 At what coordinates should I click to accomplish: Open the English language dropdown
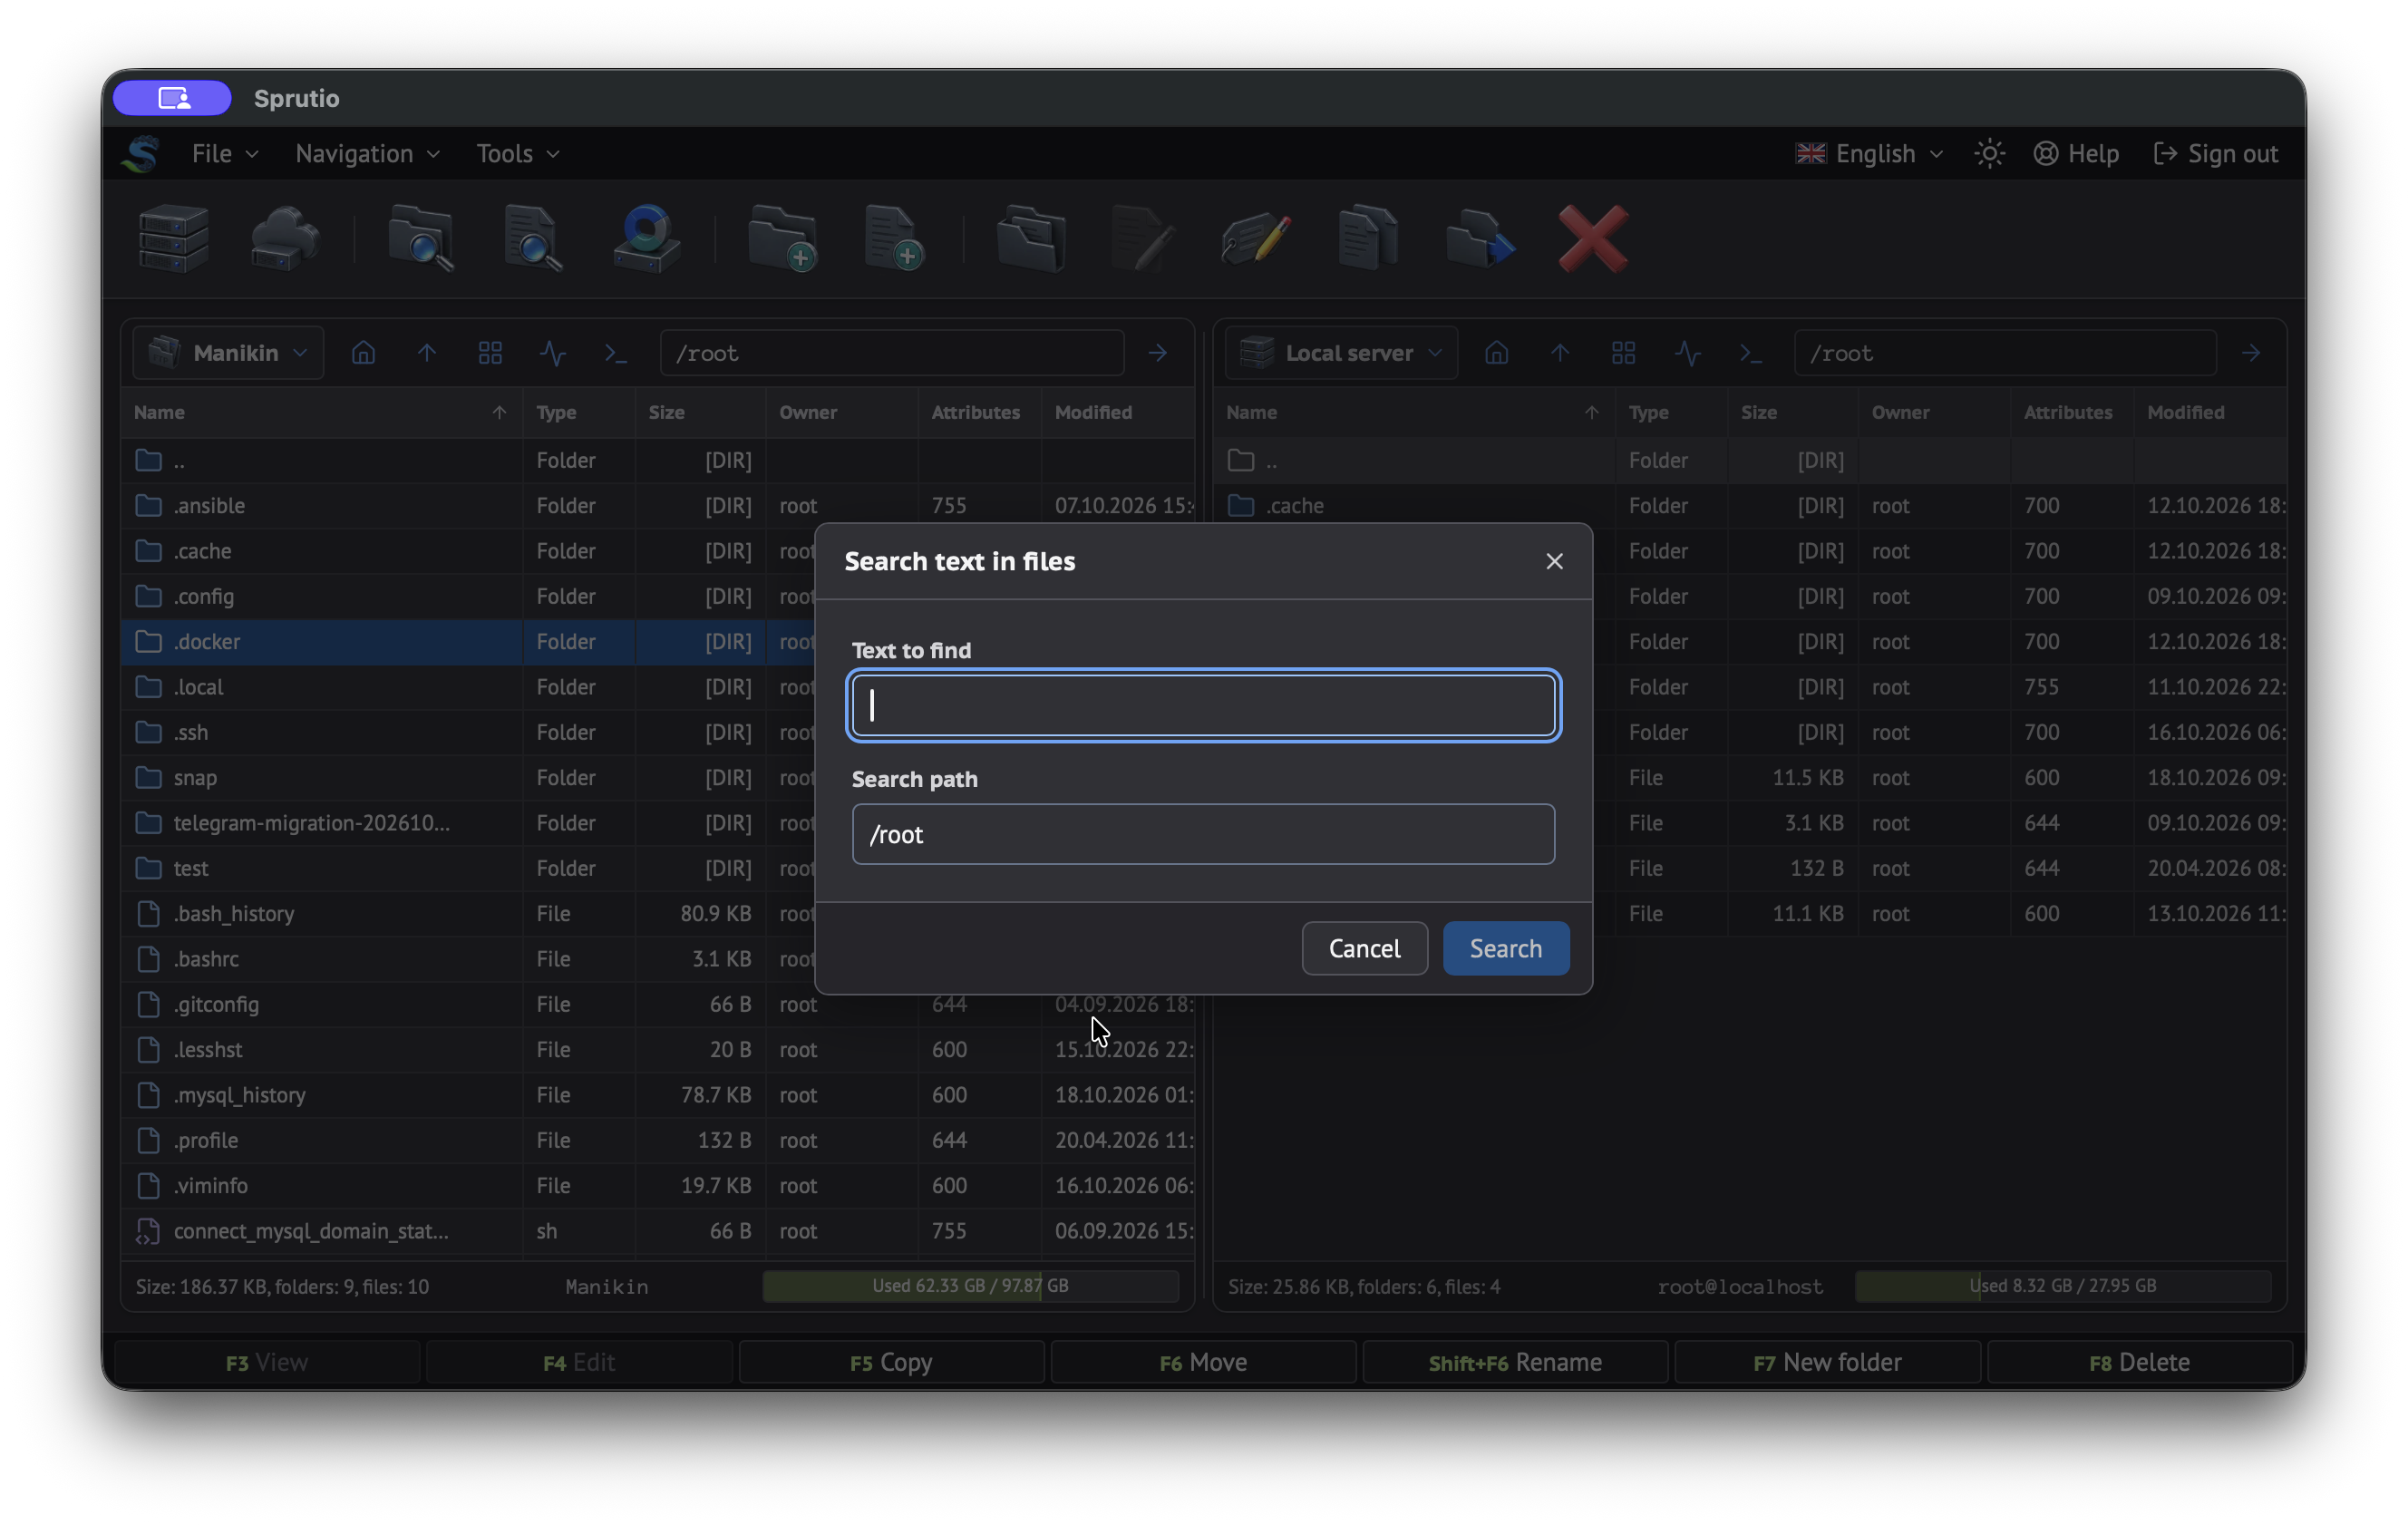click(1869, 153)
